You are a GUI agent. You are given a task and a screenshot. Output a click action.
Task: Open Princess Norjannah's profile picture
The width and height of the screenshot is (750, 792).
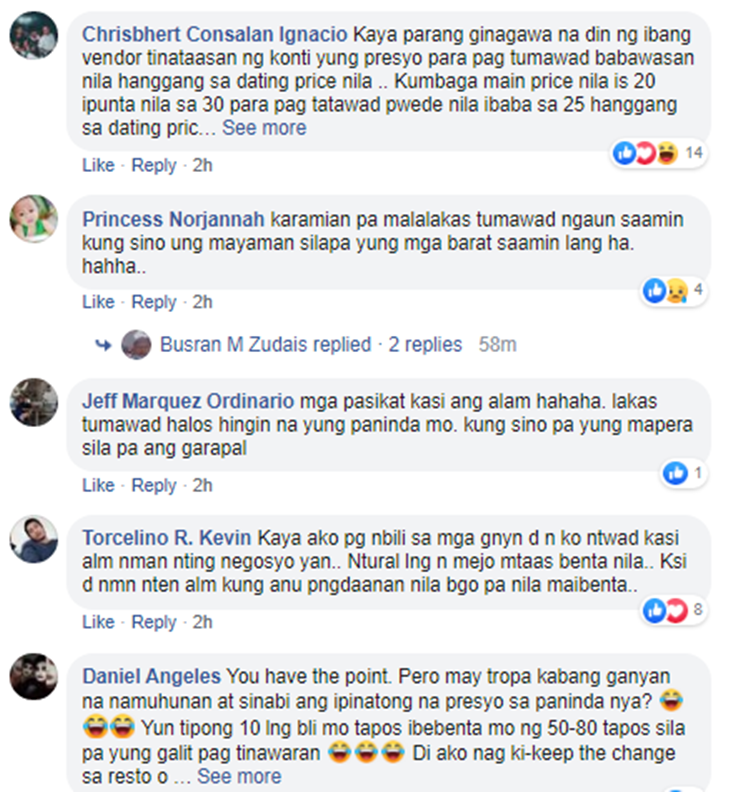pos(33,219)
